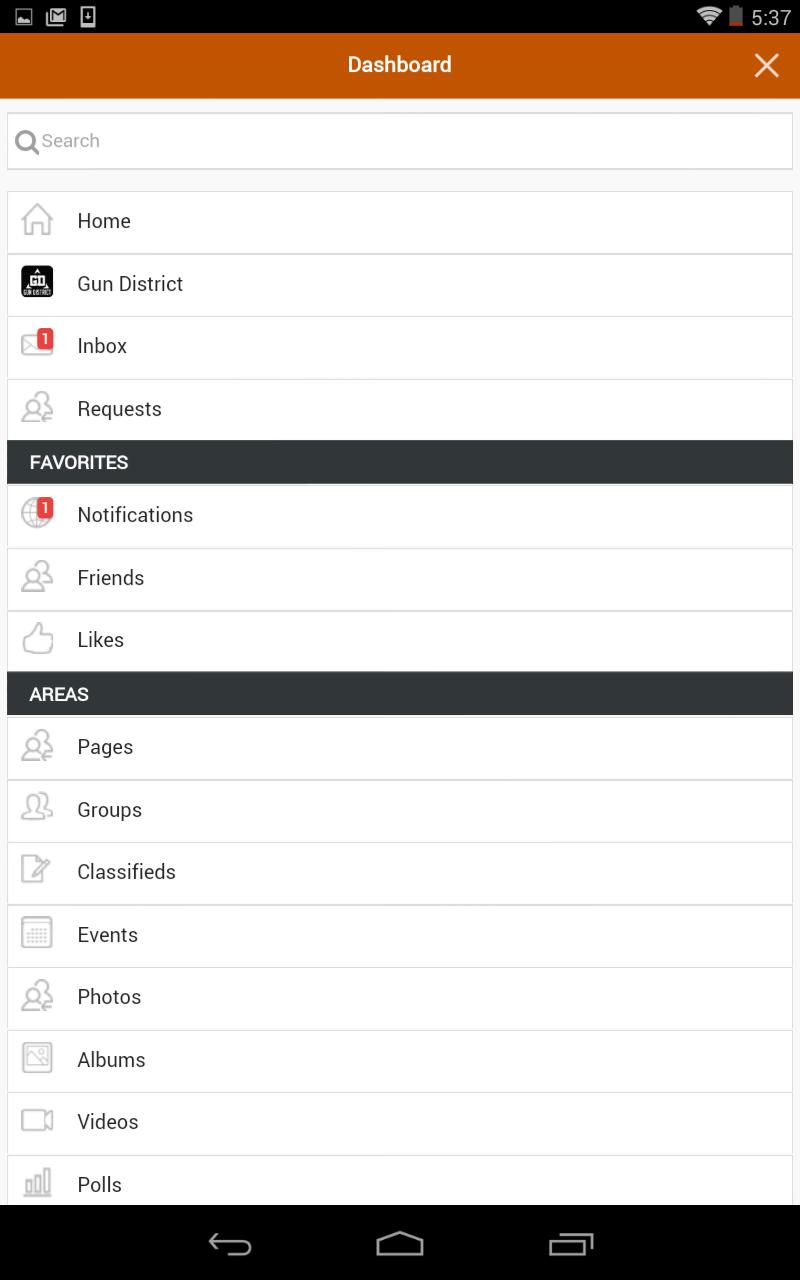Tap the Home house icon
Viewport: 800px width, 1280px height.
[37, 220]
